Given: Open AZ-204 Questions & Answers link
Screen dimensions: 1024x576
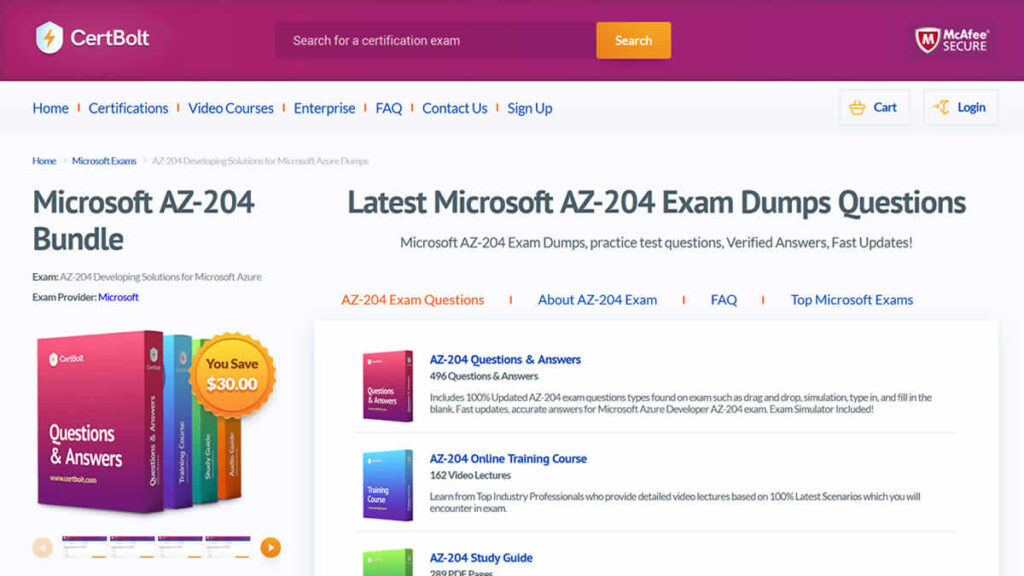Looking at the screenshot, I should click(505, 360).
